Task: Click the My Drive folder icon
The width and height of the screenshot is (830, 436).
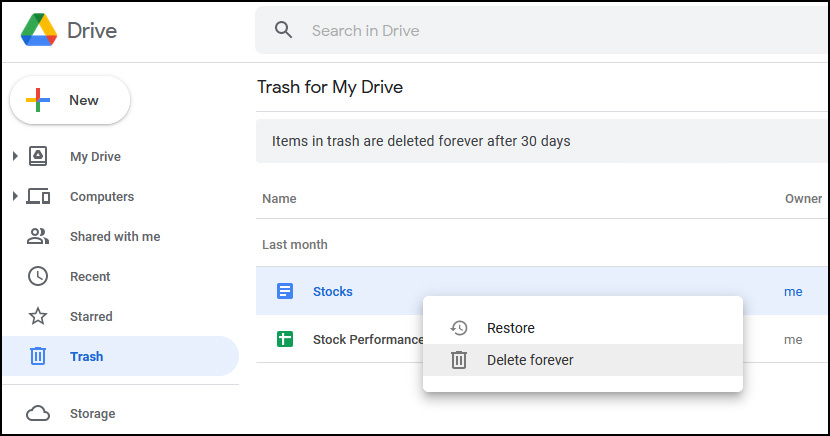Action: click(x=38, y=156)
